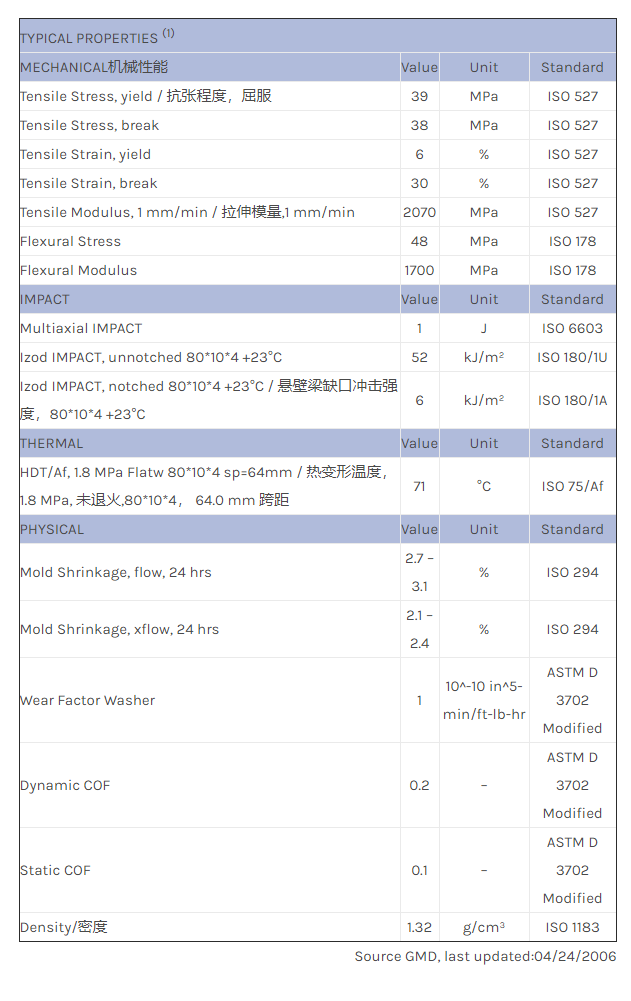This screenshot has width=631, height=1001.
Task: Click the PHYSICAL section header label
Action: pyautogui.click(x=52, y=529)
